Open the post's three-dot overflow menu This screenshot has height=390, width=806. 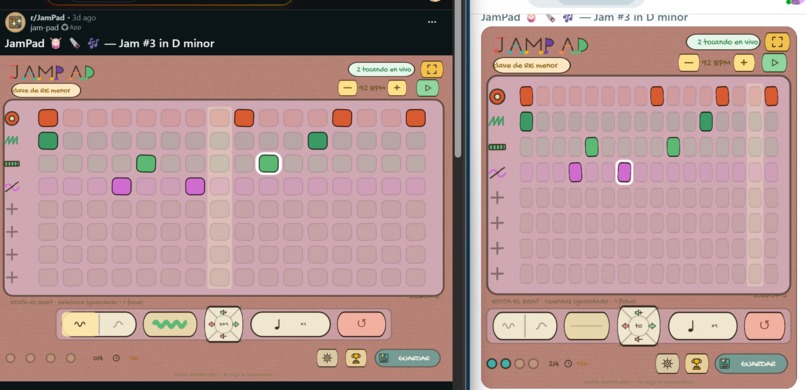[432, 22]
